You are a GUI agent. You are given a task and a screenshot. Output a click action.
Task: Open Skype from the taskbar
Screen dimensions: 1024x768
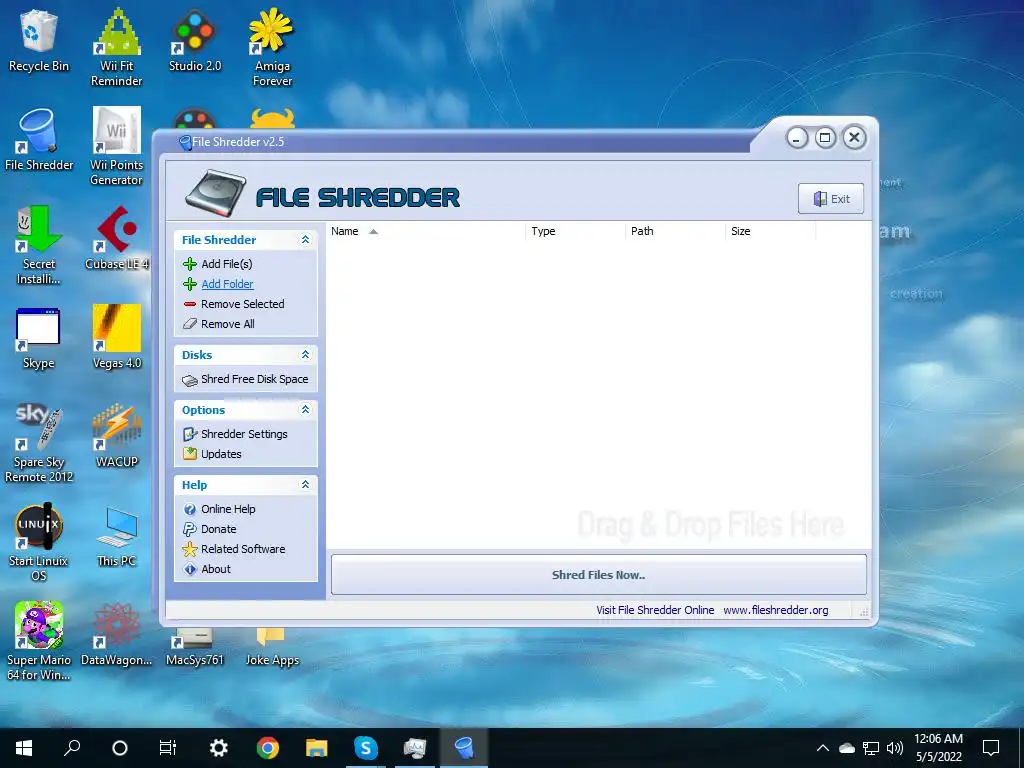(x=366, y=748)
